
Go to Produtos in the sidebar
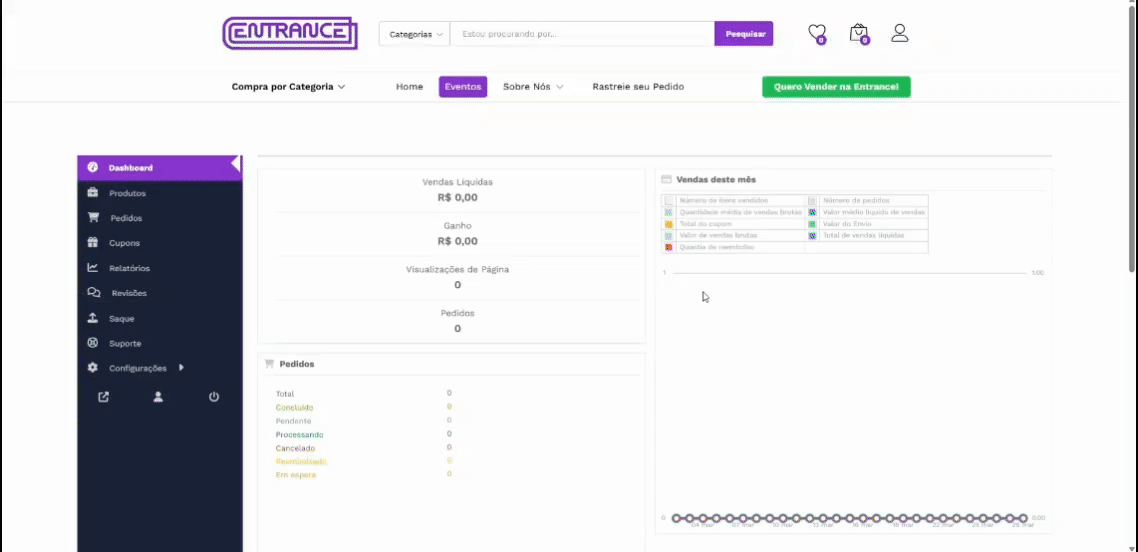click(127, 193)
